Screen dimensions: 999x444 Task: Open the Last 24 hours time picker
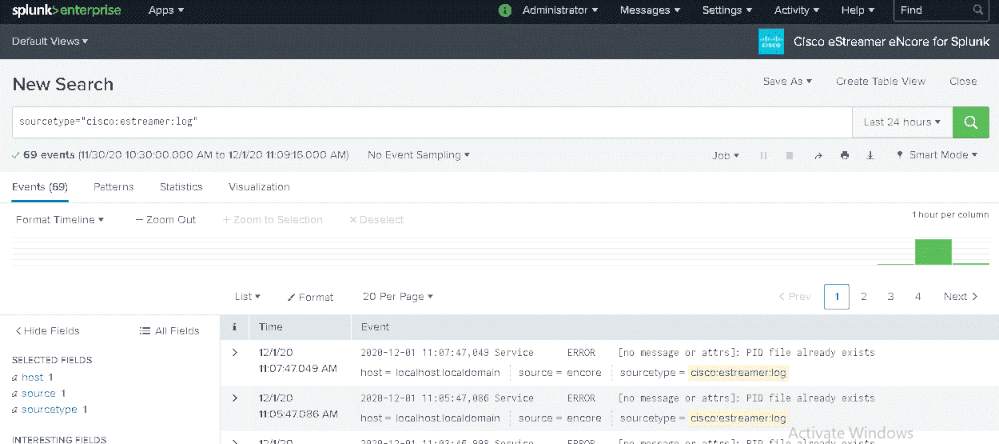[902, 122]
